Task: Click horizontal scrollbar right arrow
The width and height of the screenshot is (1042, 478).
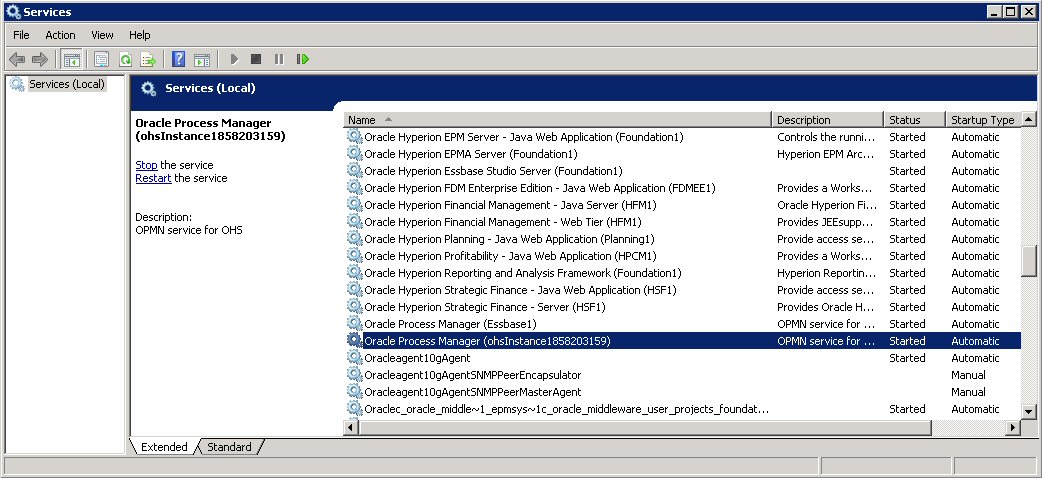Action: (x=1013, y=428)
